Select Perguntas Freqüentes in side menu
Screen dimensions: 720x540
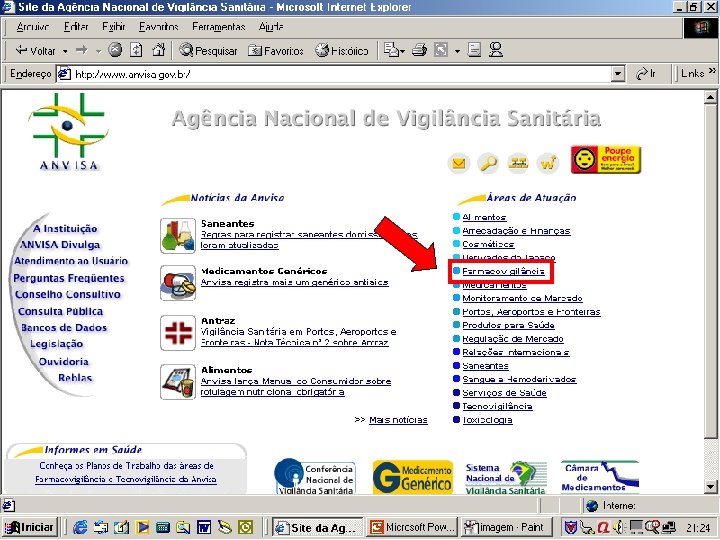(69, 278)
